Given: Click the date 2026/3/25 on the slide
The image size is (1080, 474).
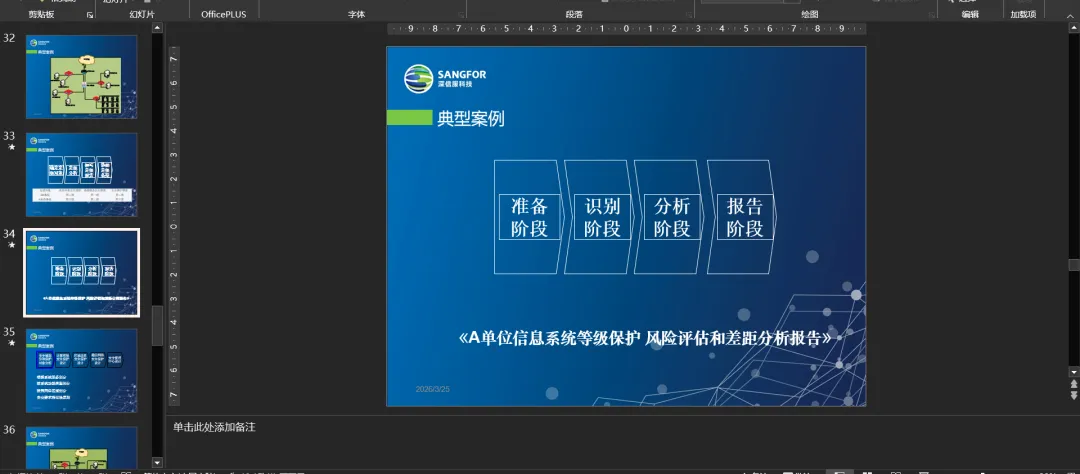Looking at the screenshot, I should [x=433, y=389].
